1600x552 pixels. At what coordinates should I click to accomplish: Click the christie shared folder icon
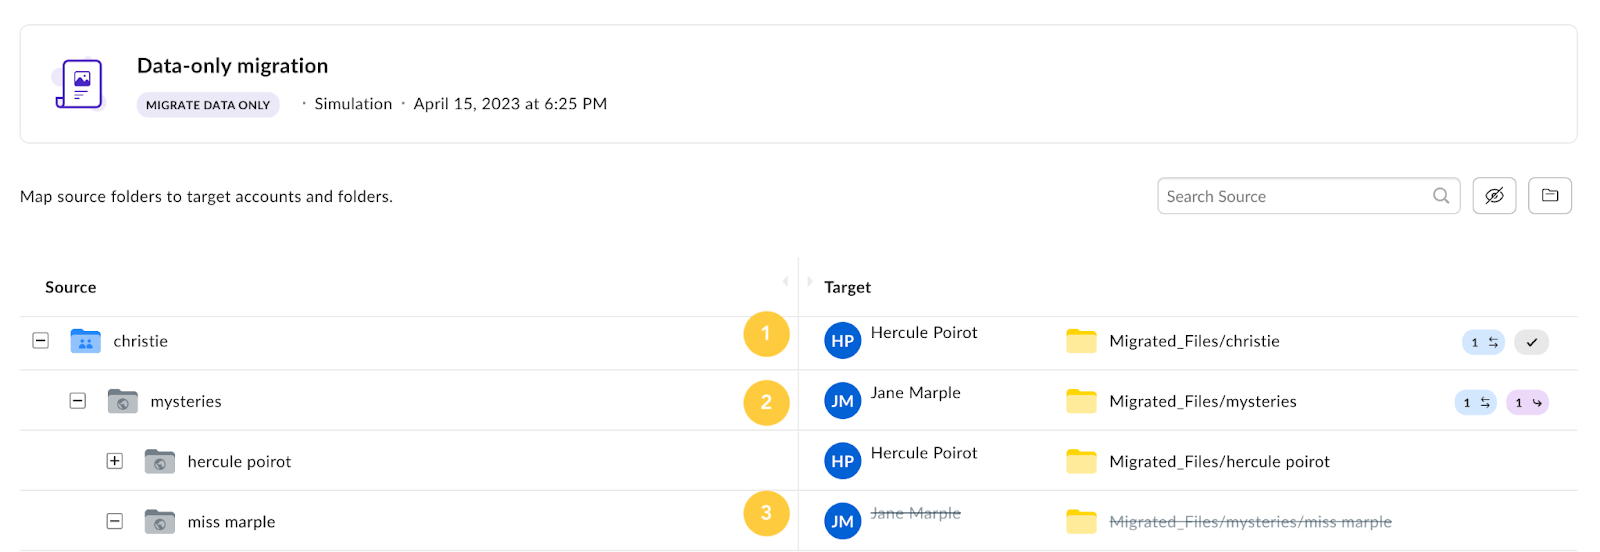point(86,341)
